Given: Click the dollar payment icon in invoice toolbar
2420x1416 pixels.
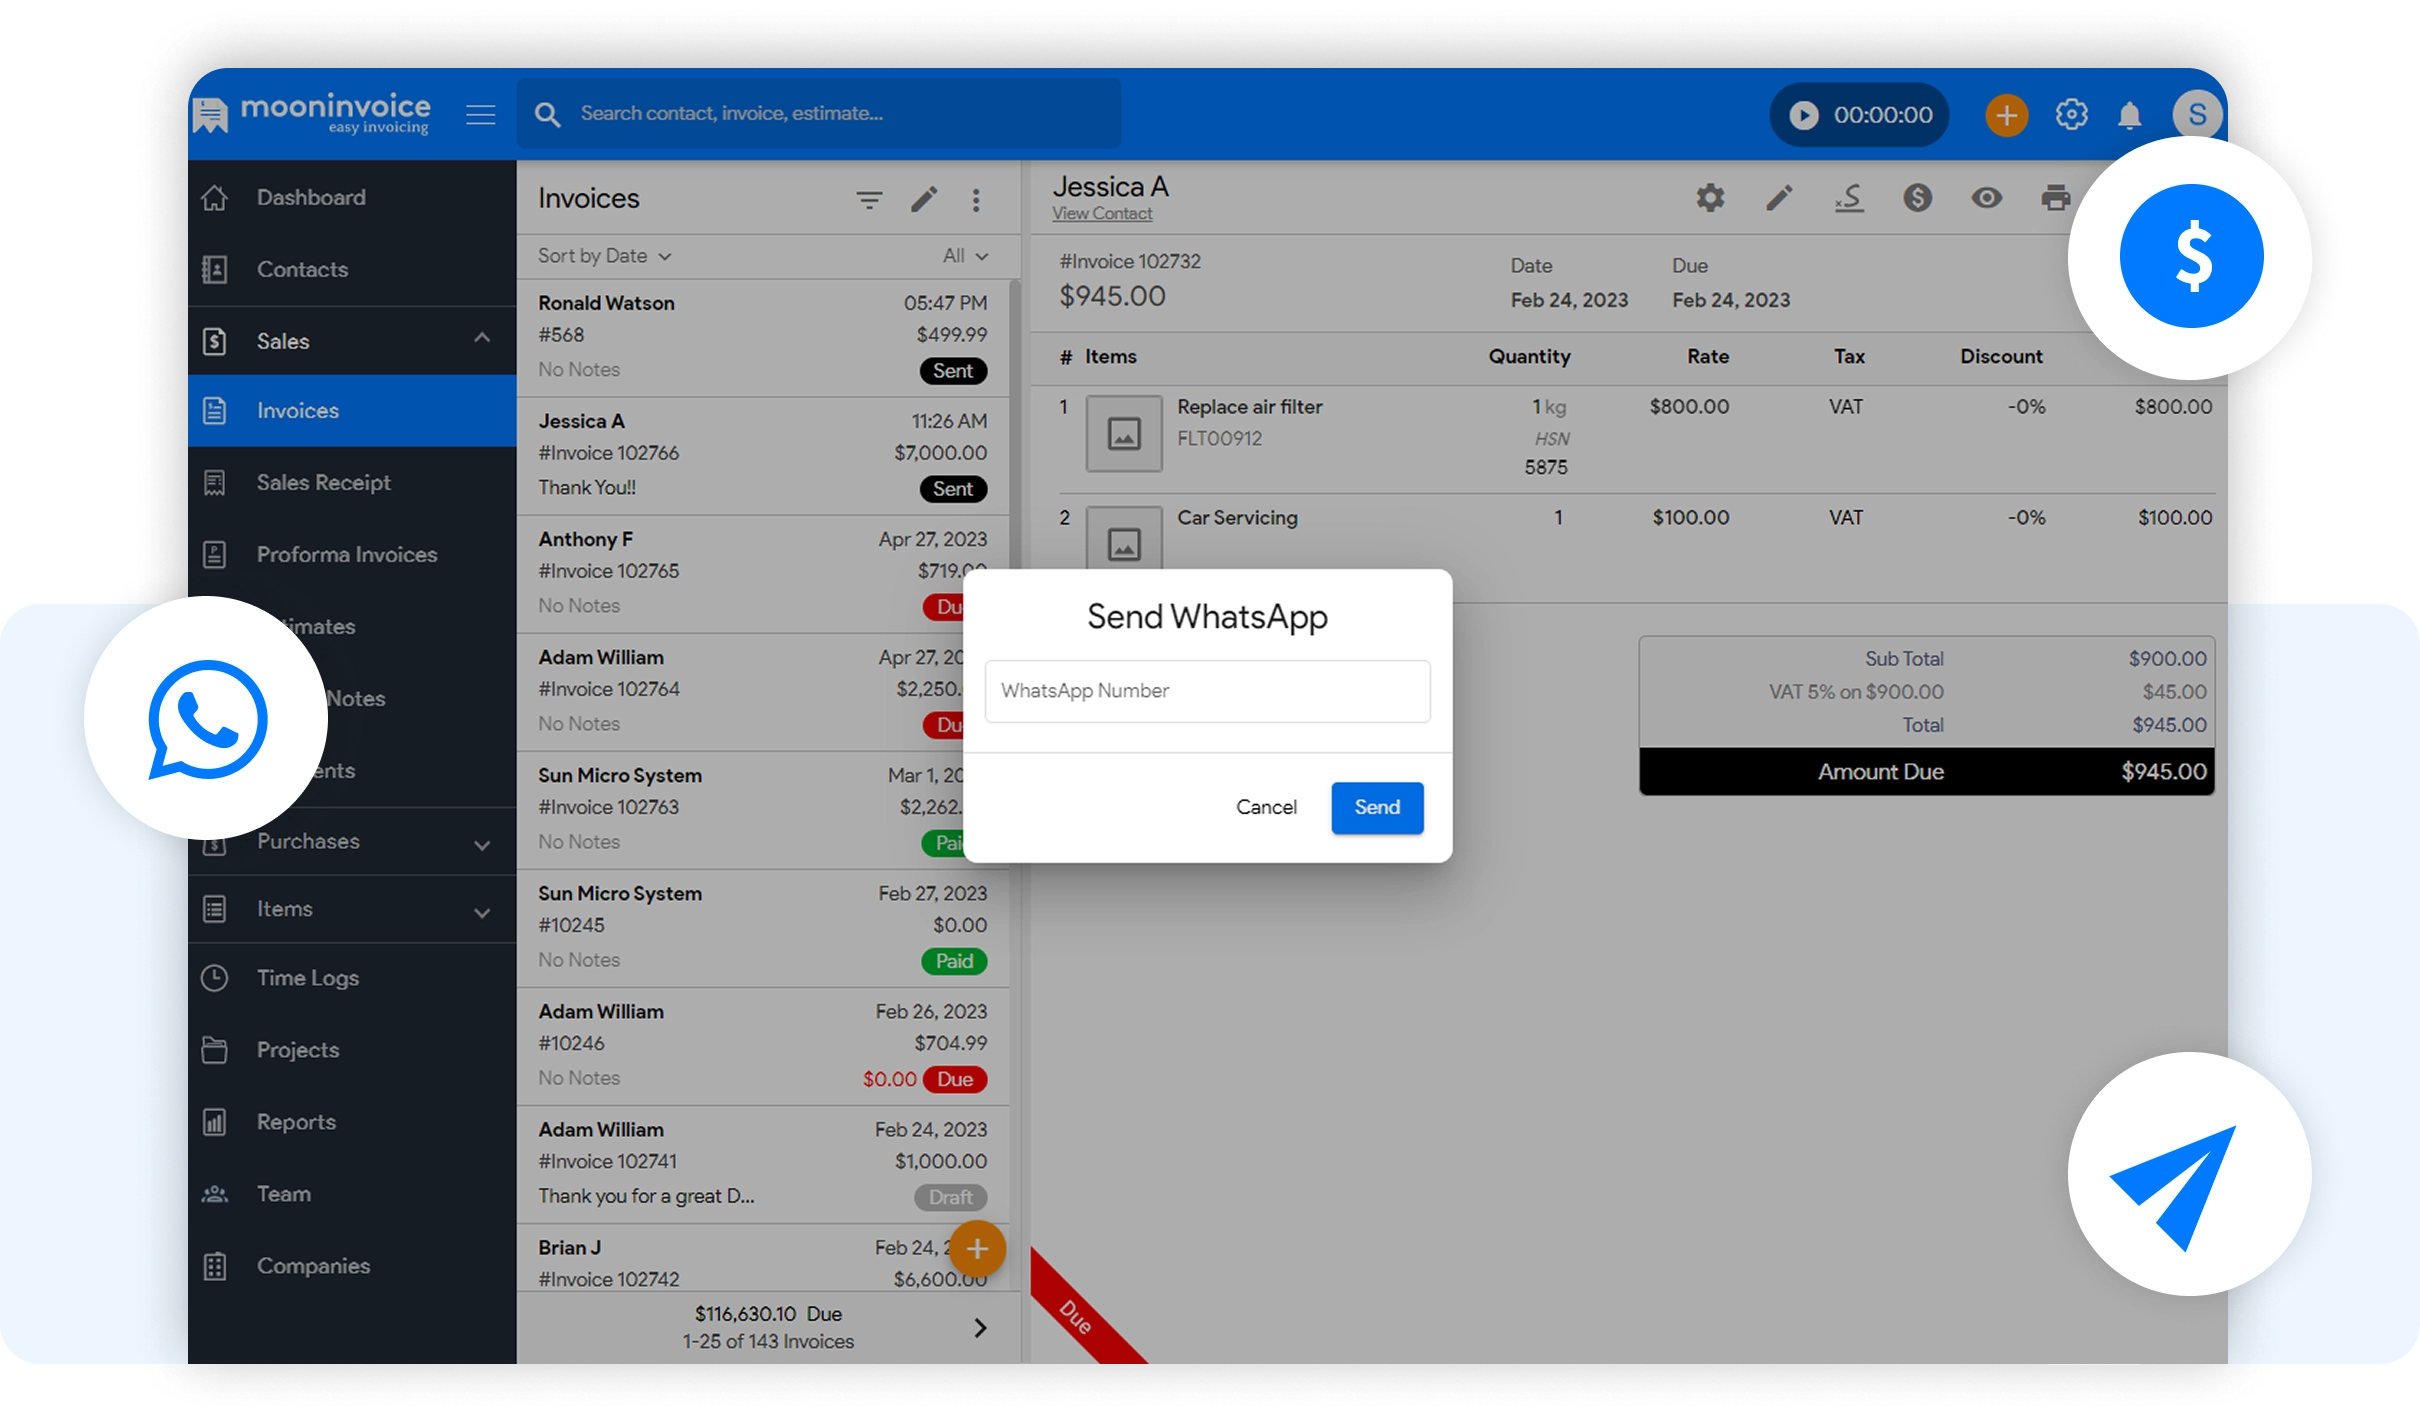Looking at the screenshot, I should pos(1917,198).
